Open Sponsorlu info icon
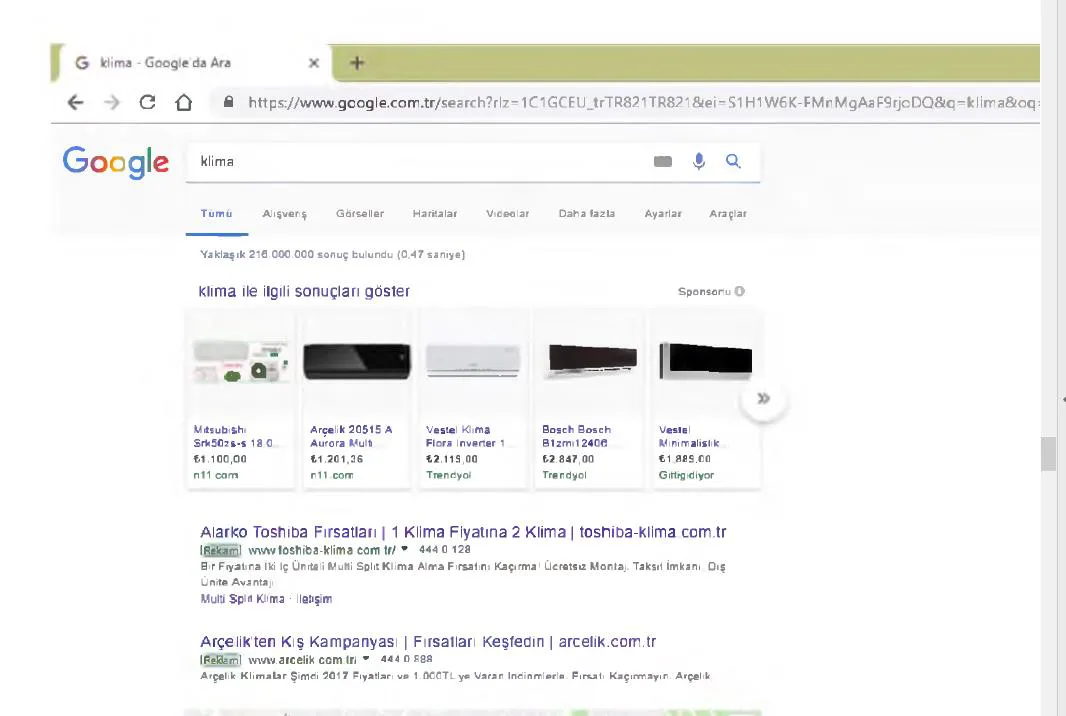This screenshot has height=716, width=1066. tap(740, 291)
